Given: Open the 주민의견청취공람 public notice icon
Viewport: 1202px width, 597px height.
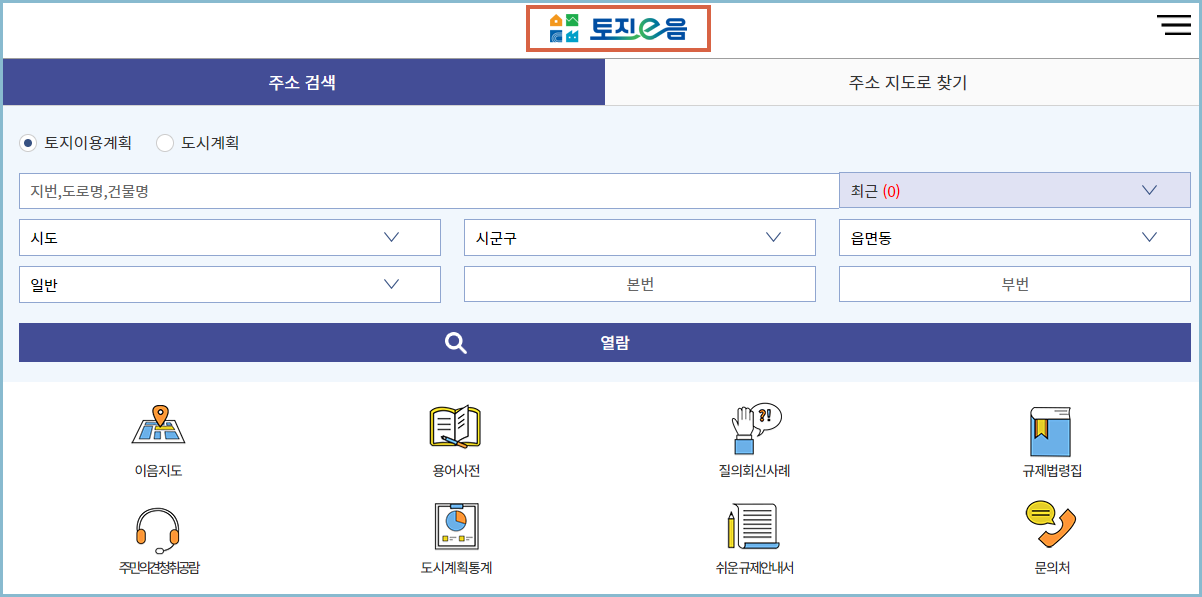Looking at the screenshot, I should coord(155,535).
